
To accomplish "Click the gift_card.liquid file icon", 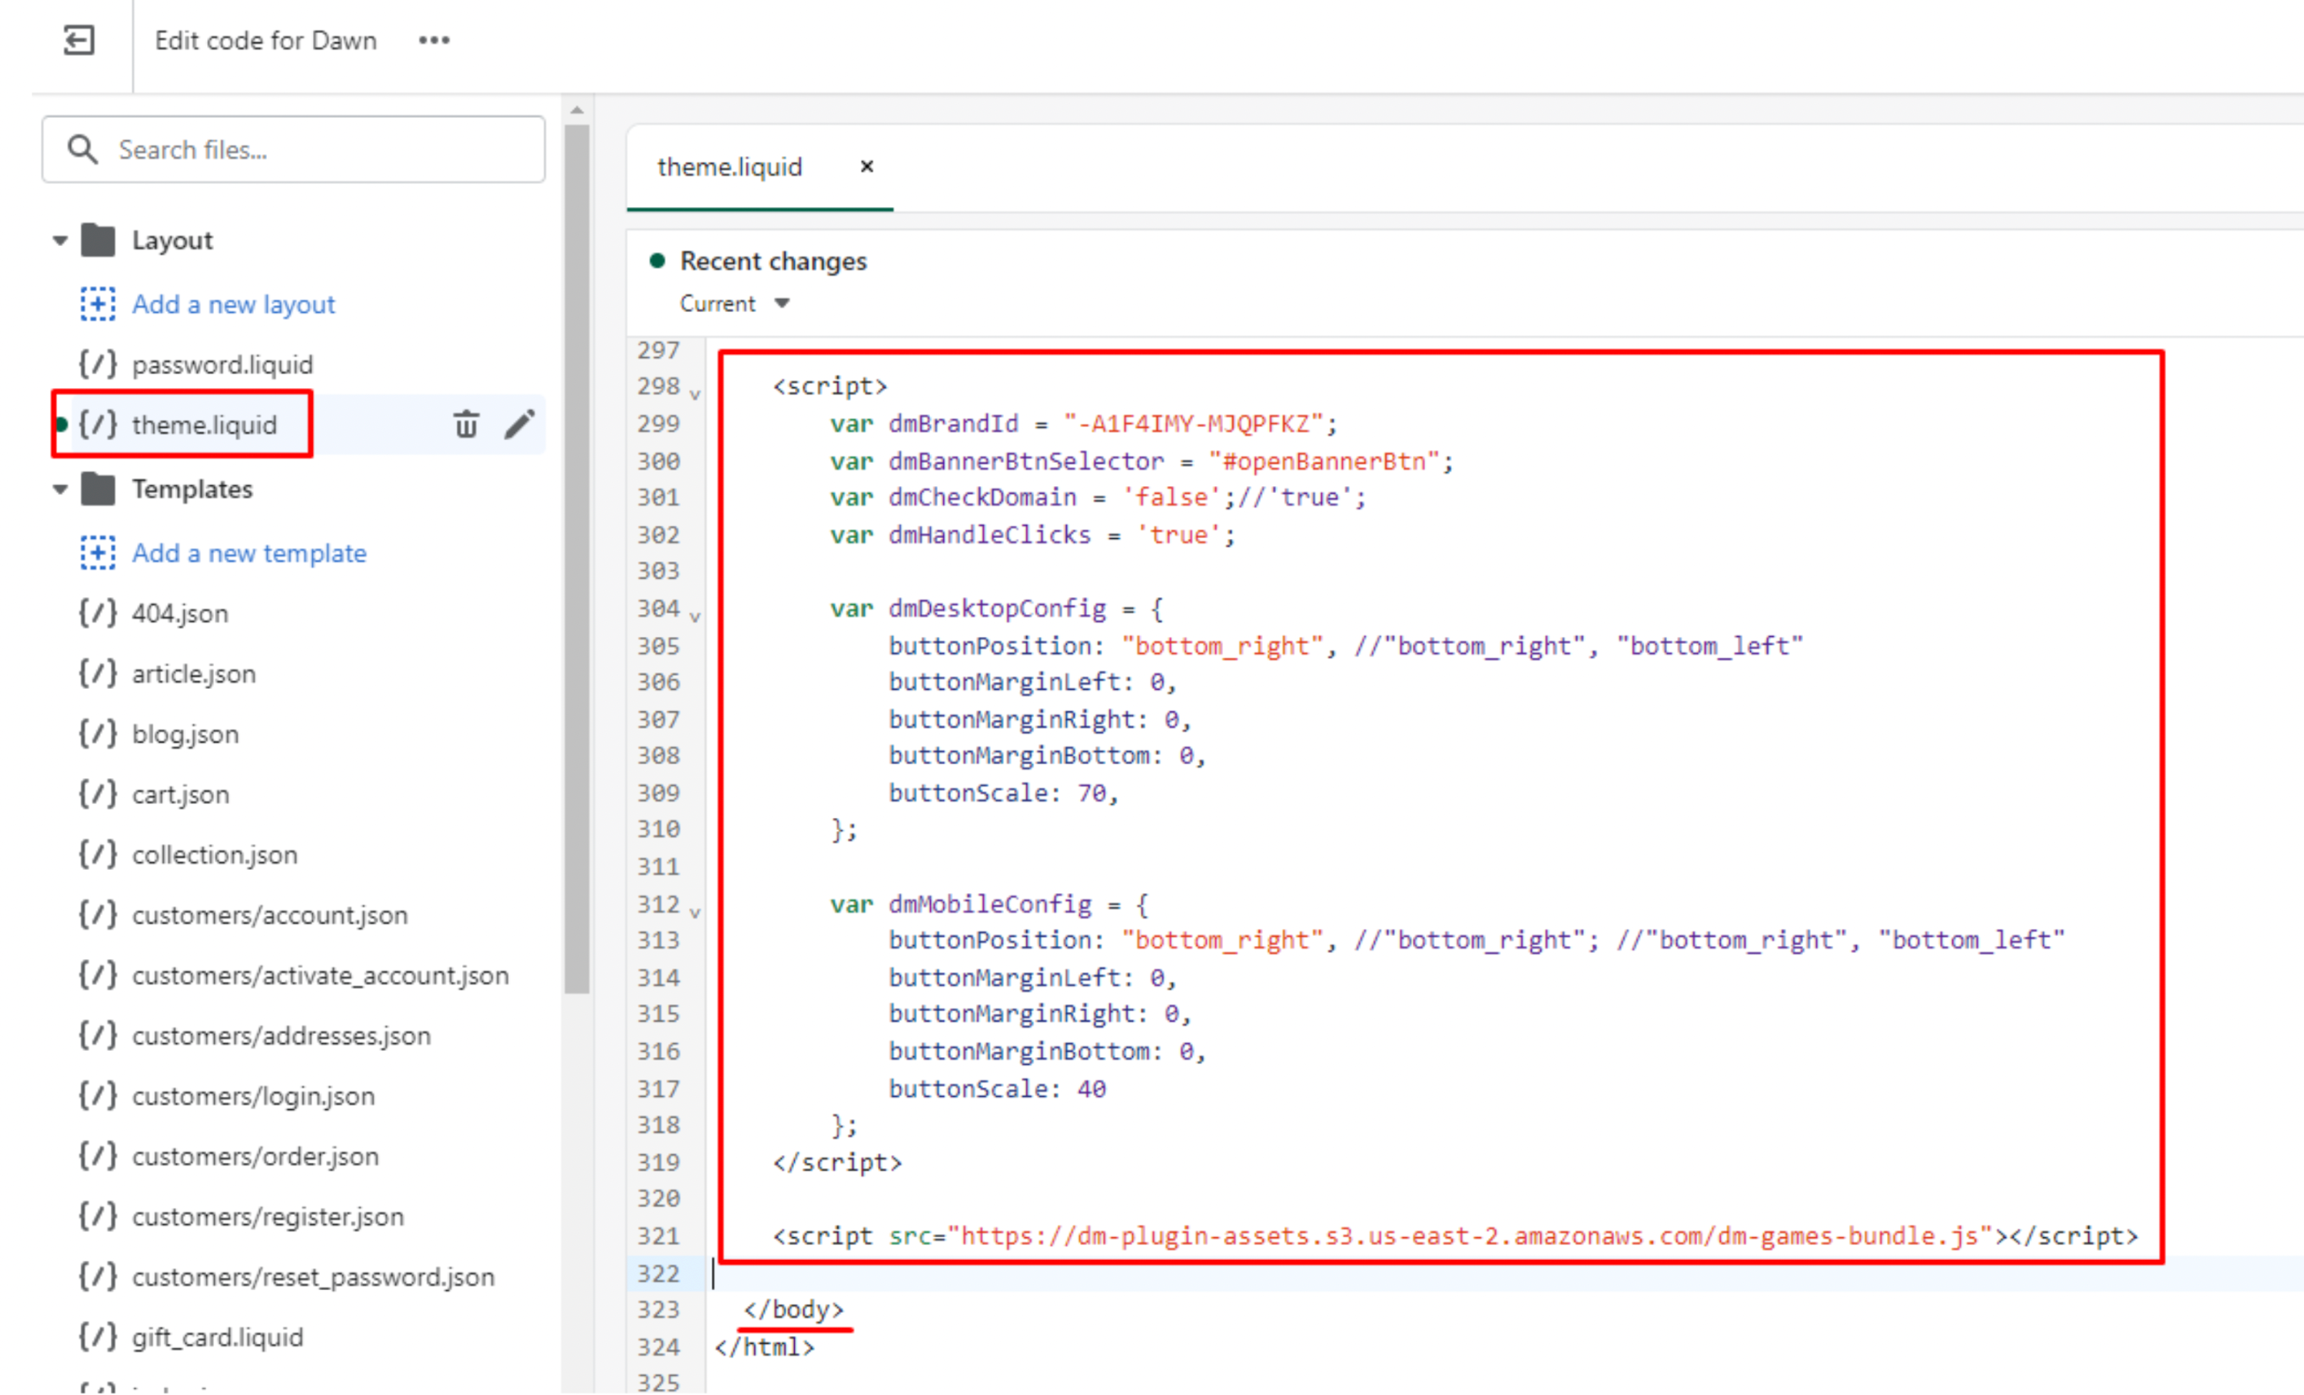I will coord(98,1337).
